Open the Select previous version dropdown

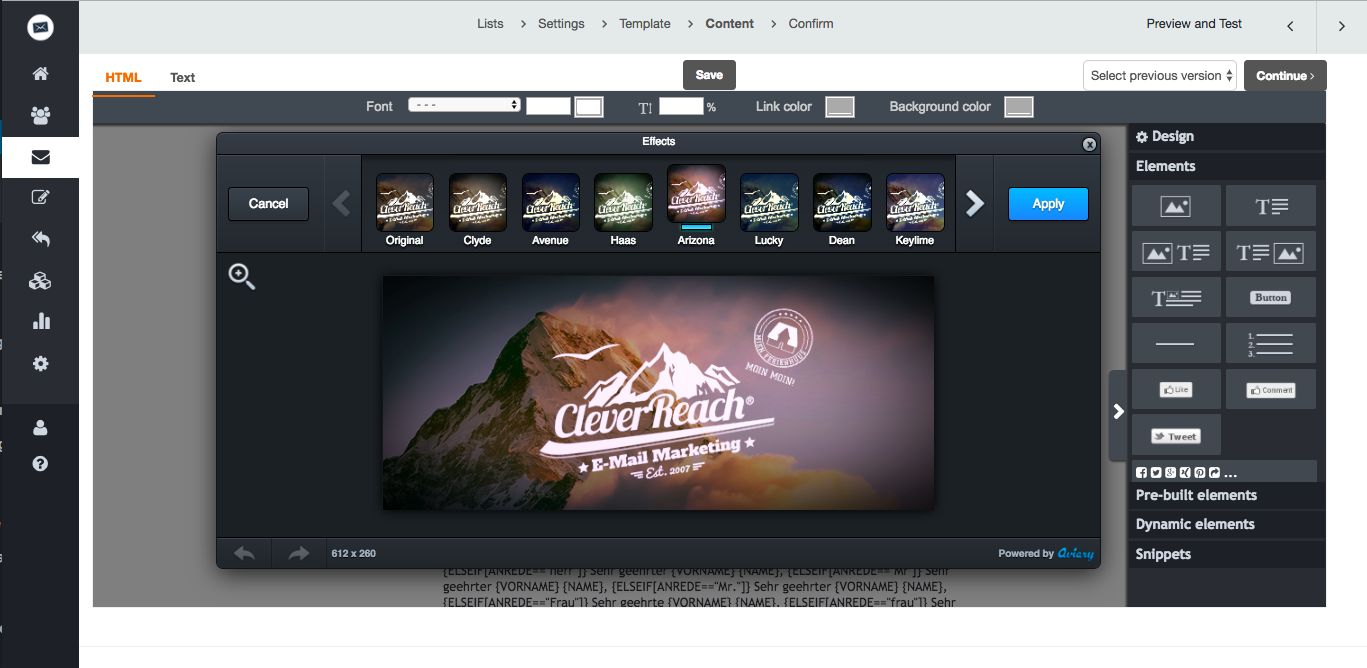click(1160, 75)
